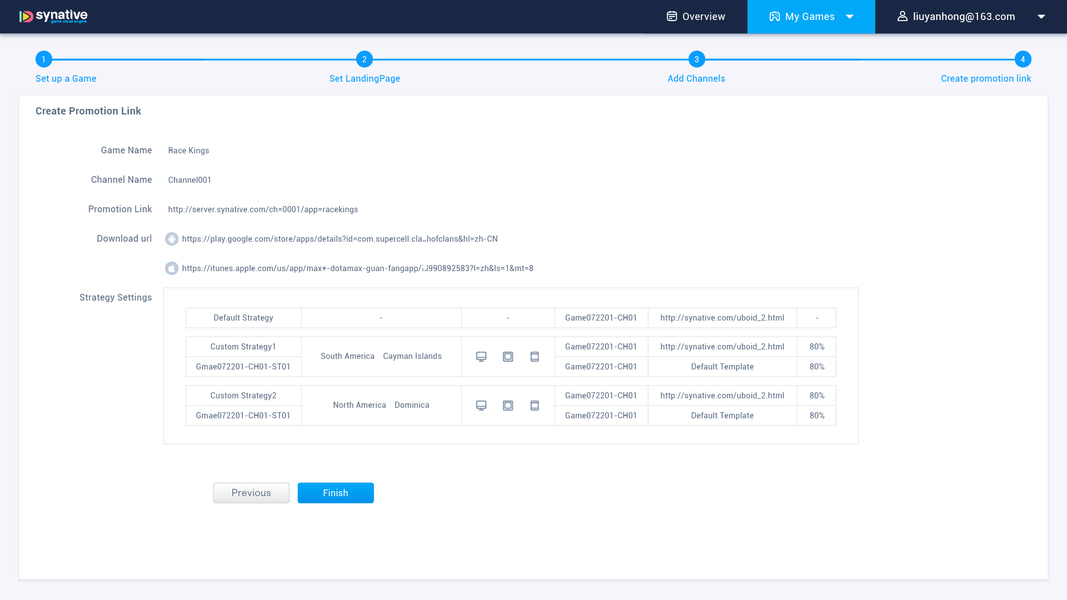Click the Create Promotion Link heading
Viewport: 1067px width, 600px height.
(x=88, y=111)
